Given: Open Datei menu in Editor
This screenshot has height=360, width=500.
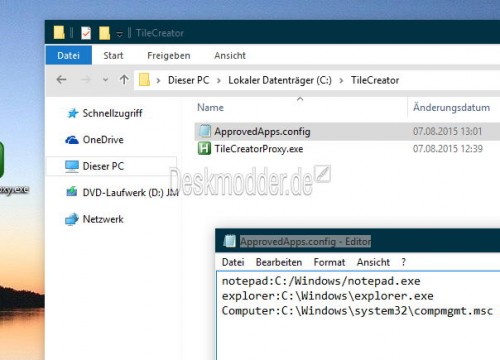Looking at the screenshot, I should [233, 262].
